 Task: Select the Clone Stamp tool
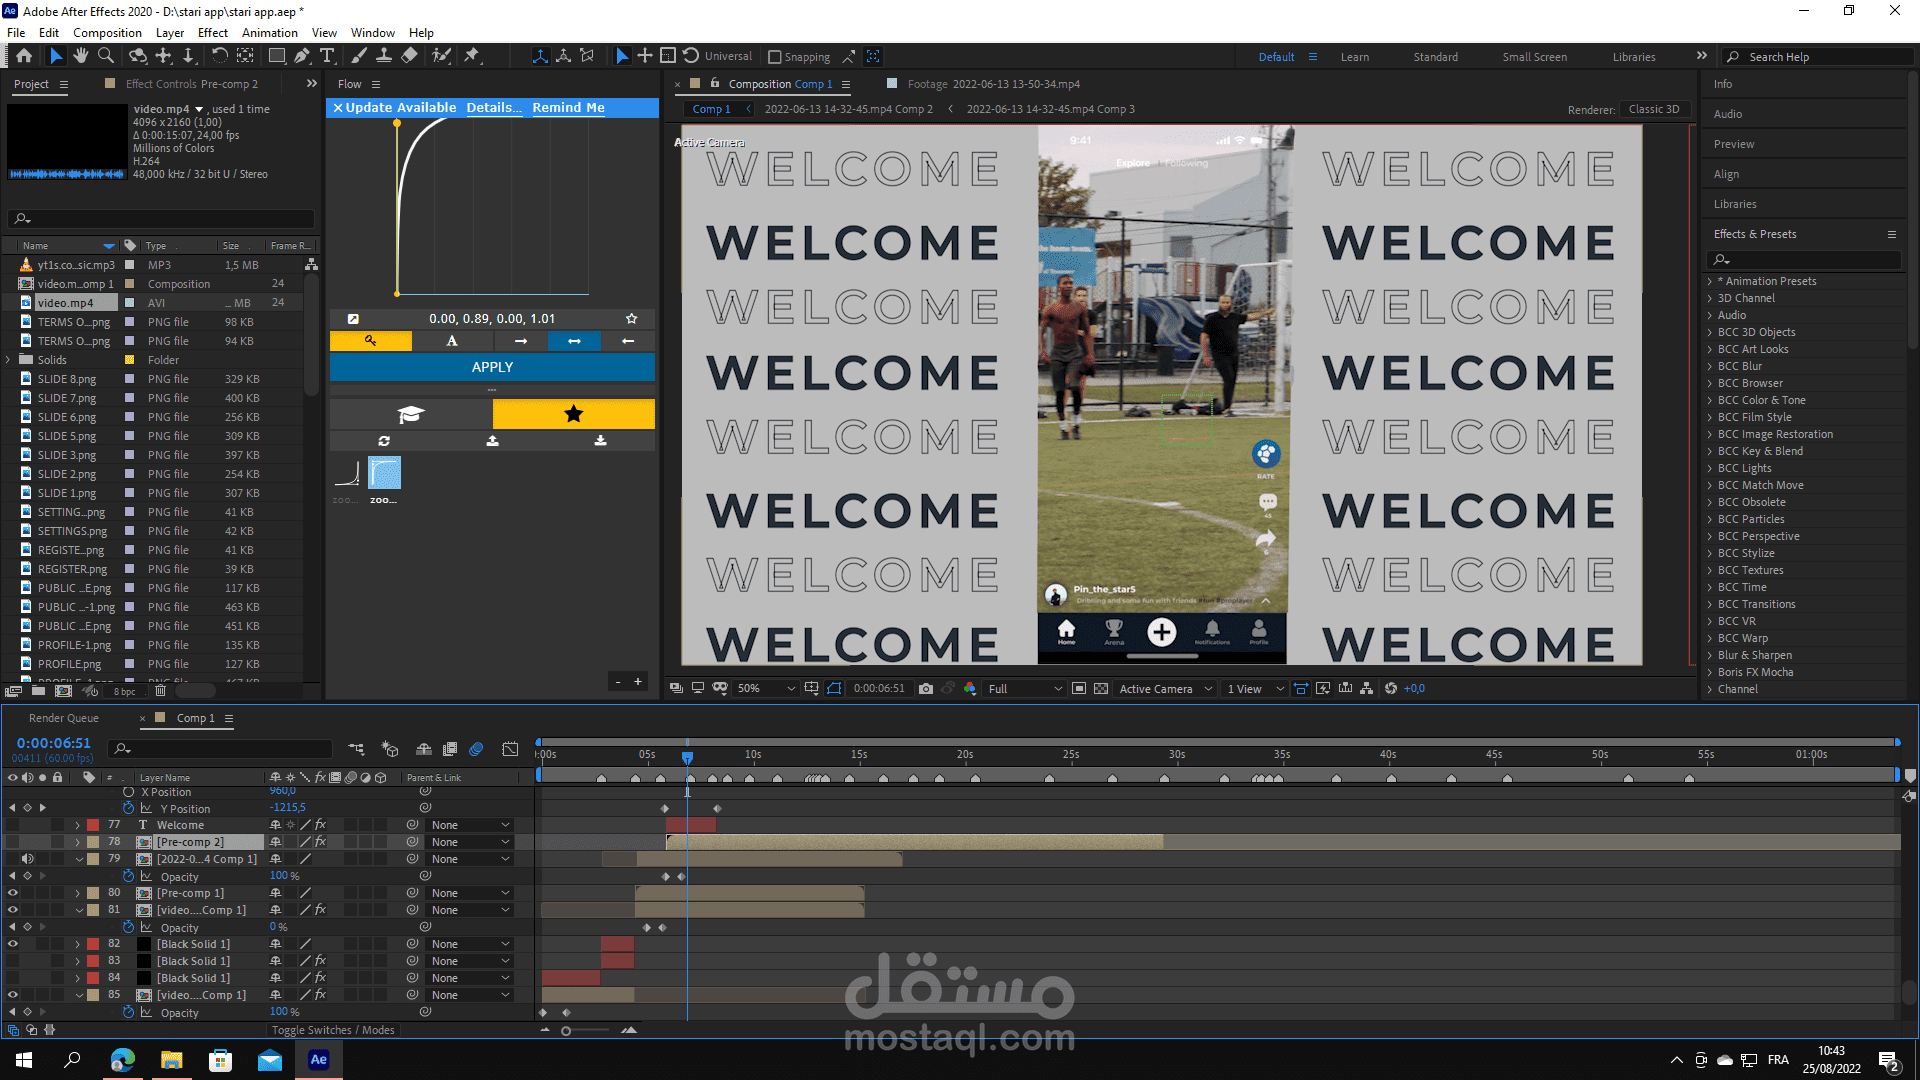point(383,56)
